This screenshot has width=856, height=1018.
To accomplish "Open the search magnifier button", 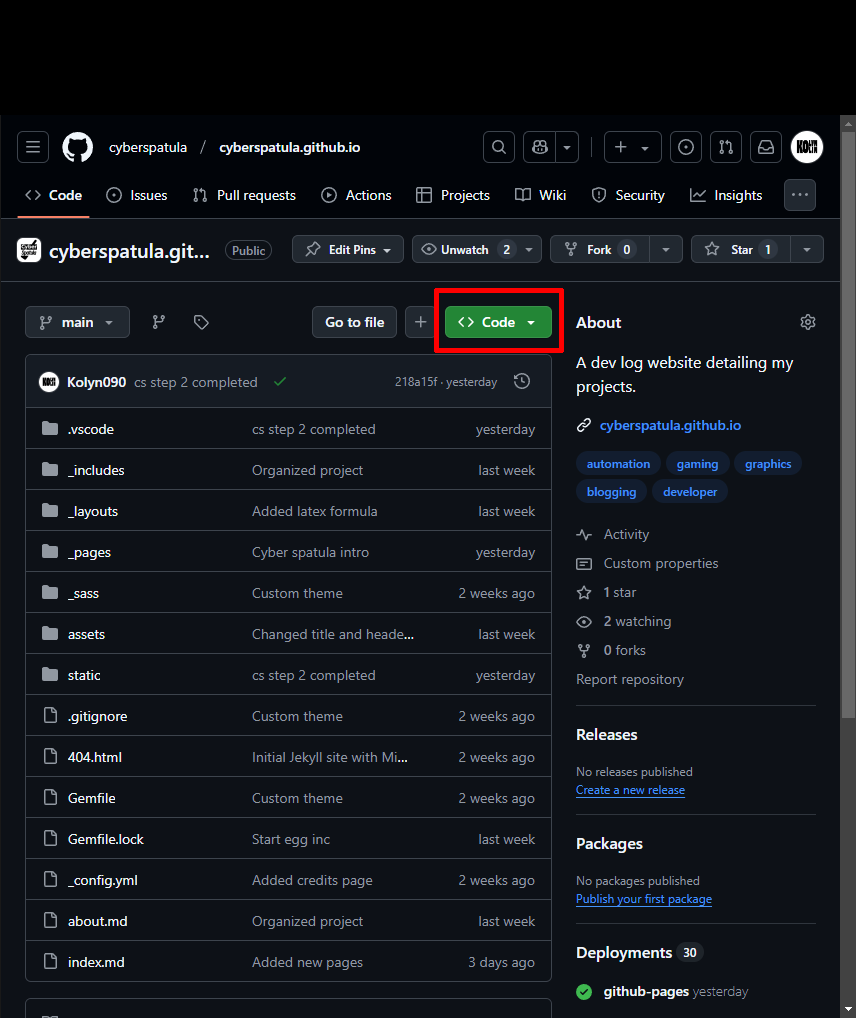I will coord(499,147).
